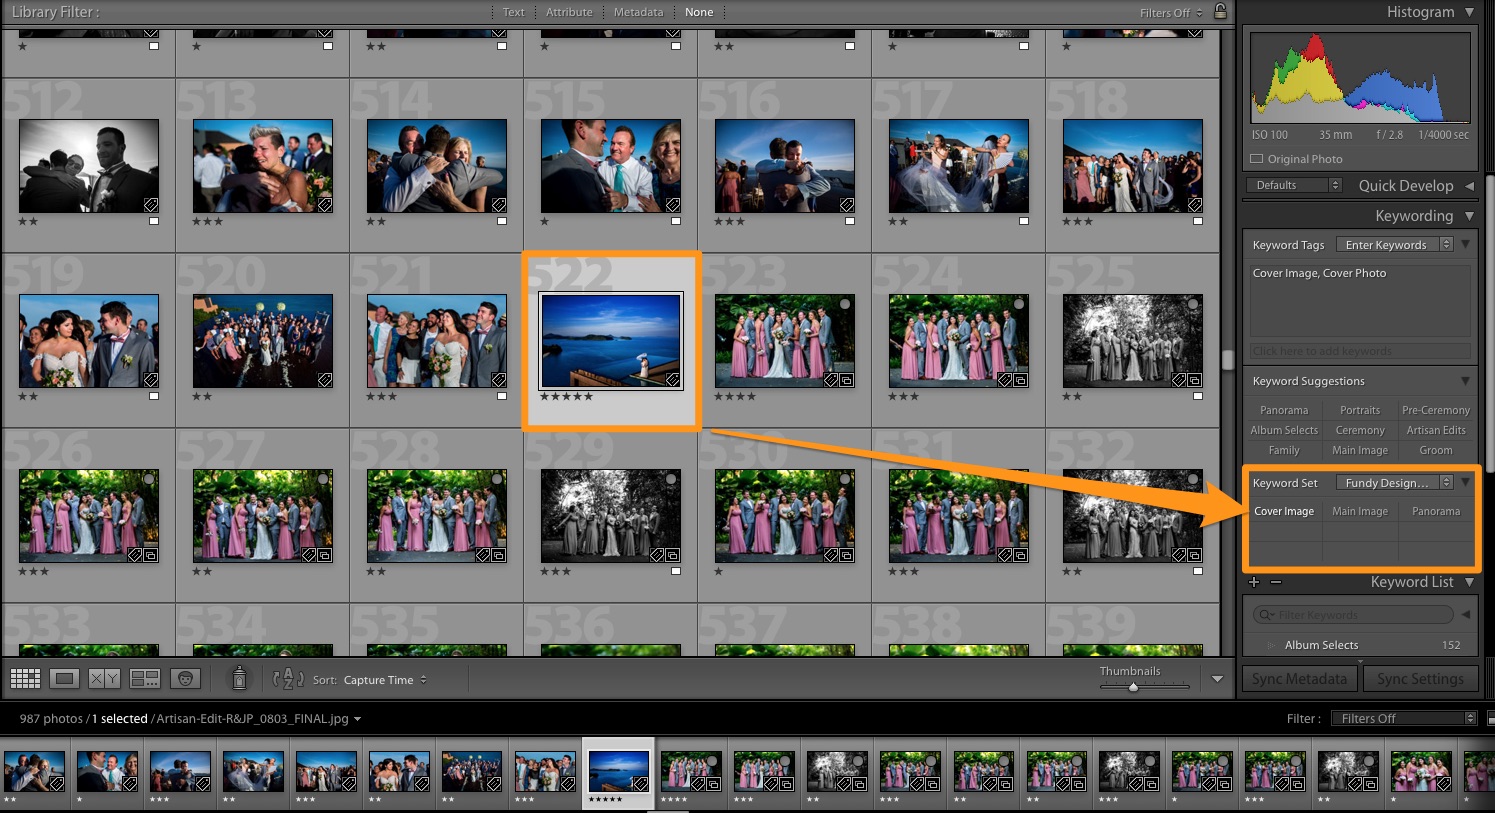
Task: Toggle the Panorama keyword suggestion
Action: [x=1283, y=410]
